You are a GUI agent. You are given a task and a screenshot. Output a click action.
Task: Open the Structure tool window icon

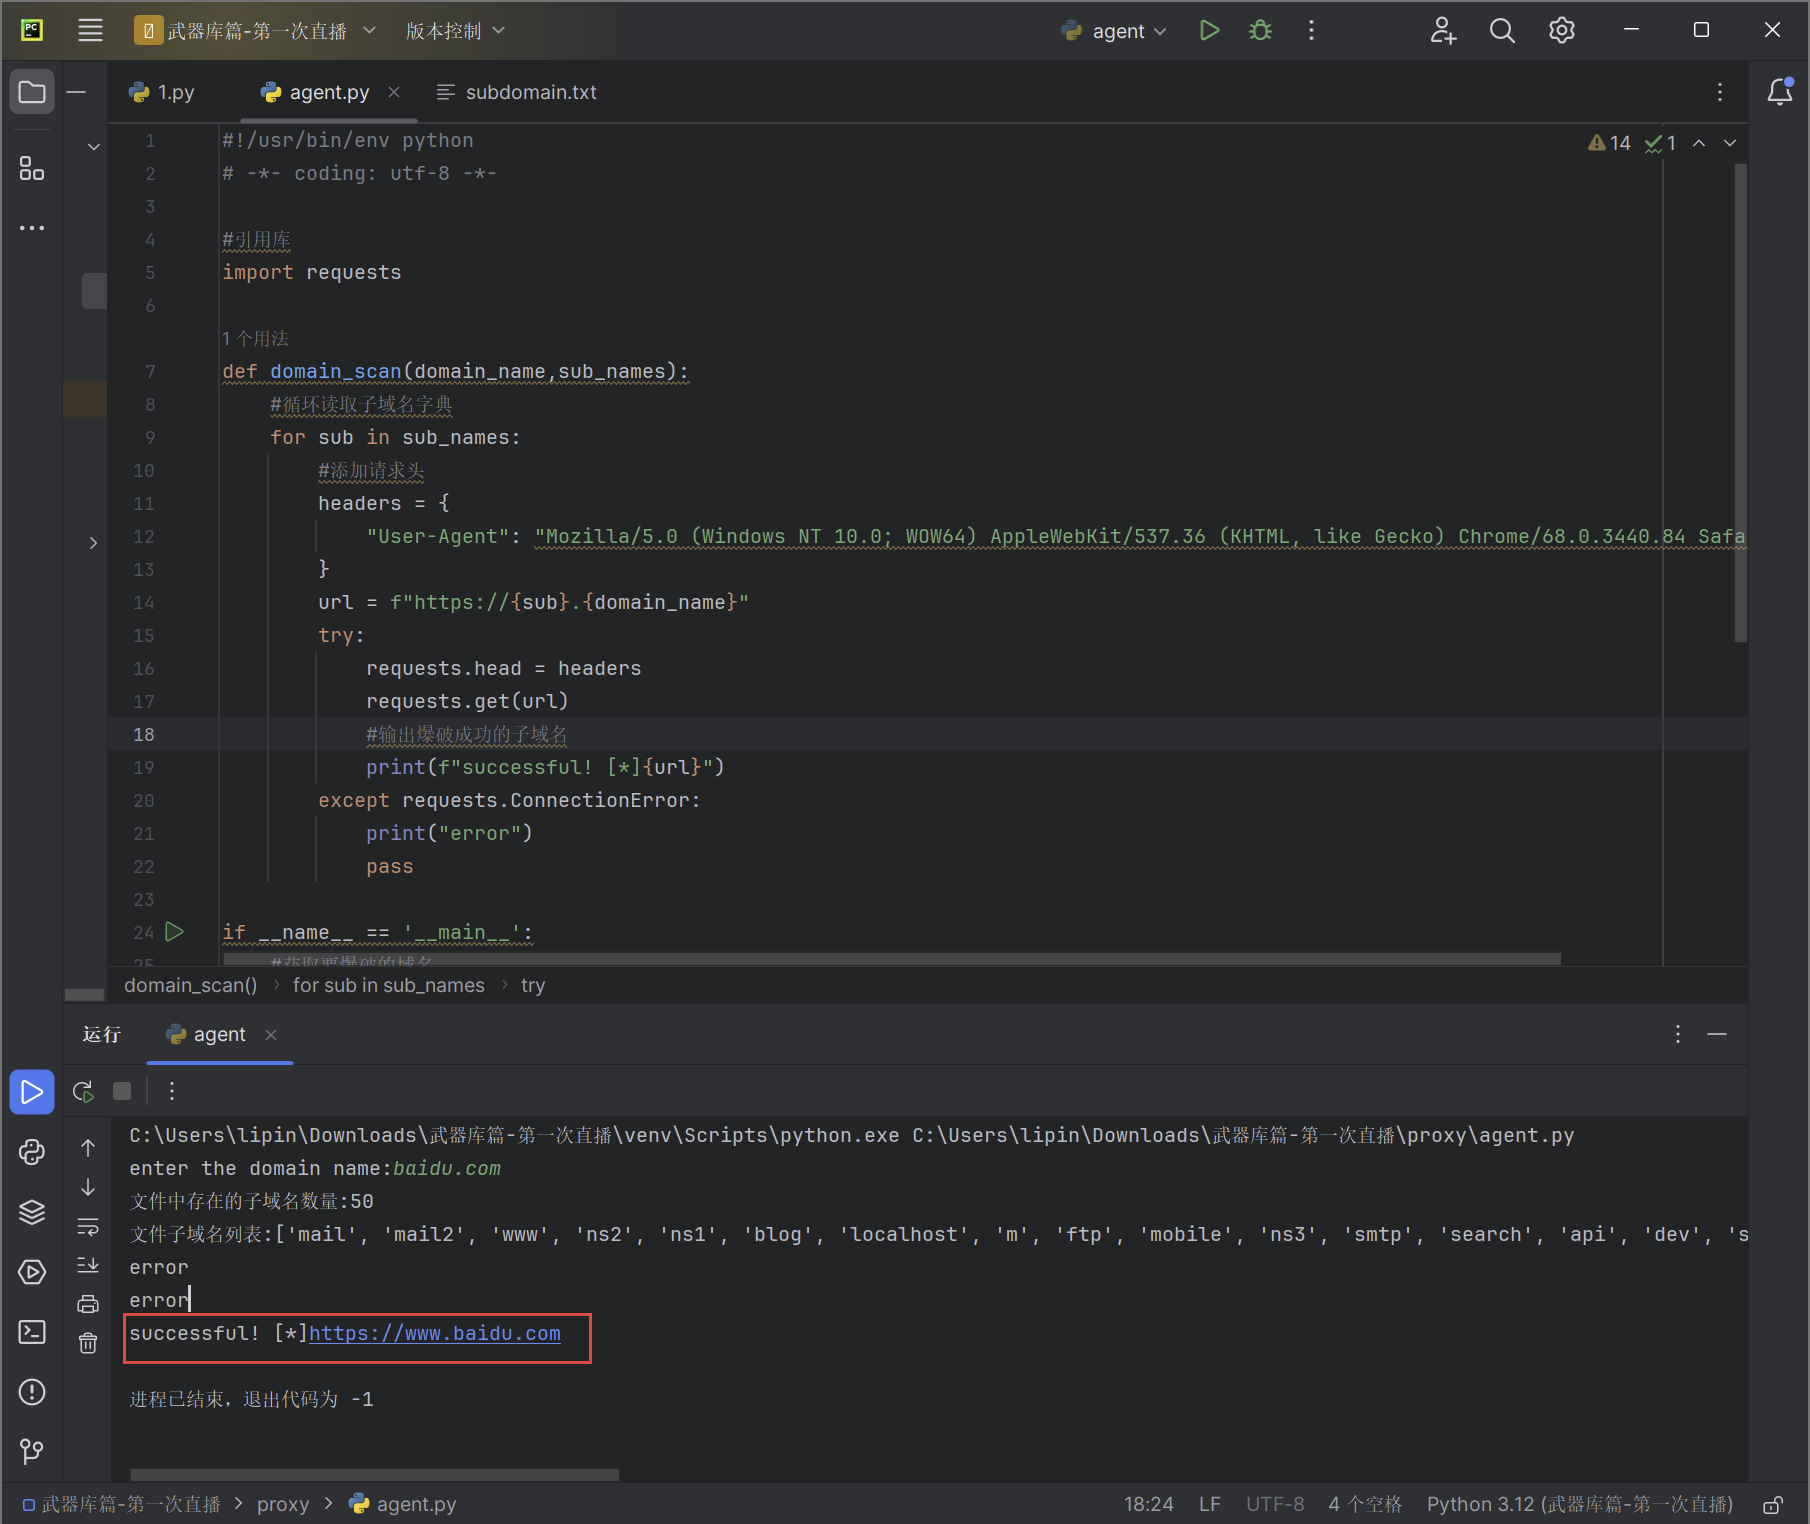tap(32, 168)
